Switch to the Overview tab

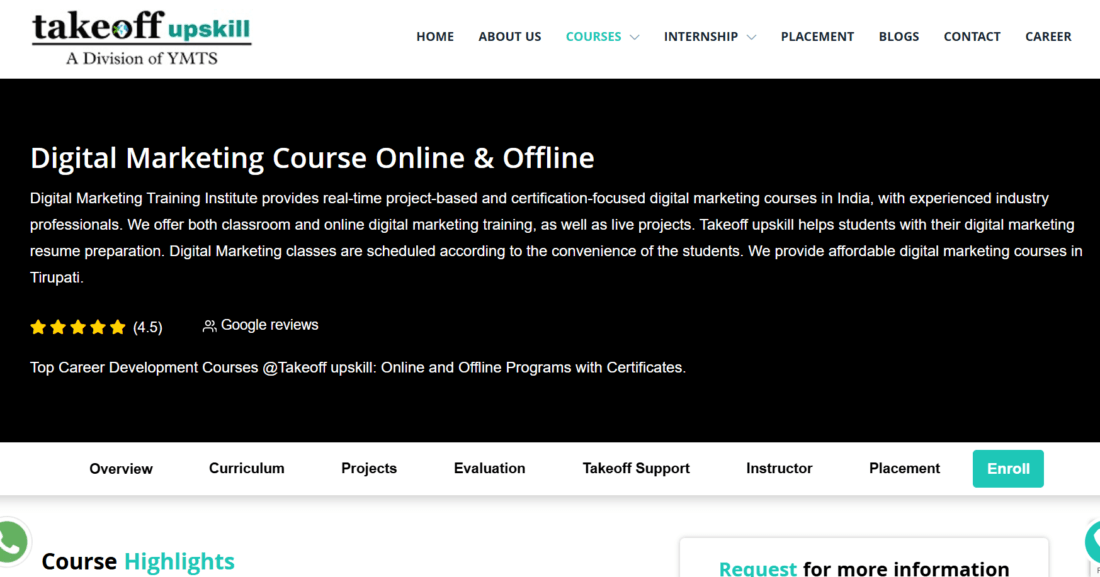[x=121, y=468]
